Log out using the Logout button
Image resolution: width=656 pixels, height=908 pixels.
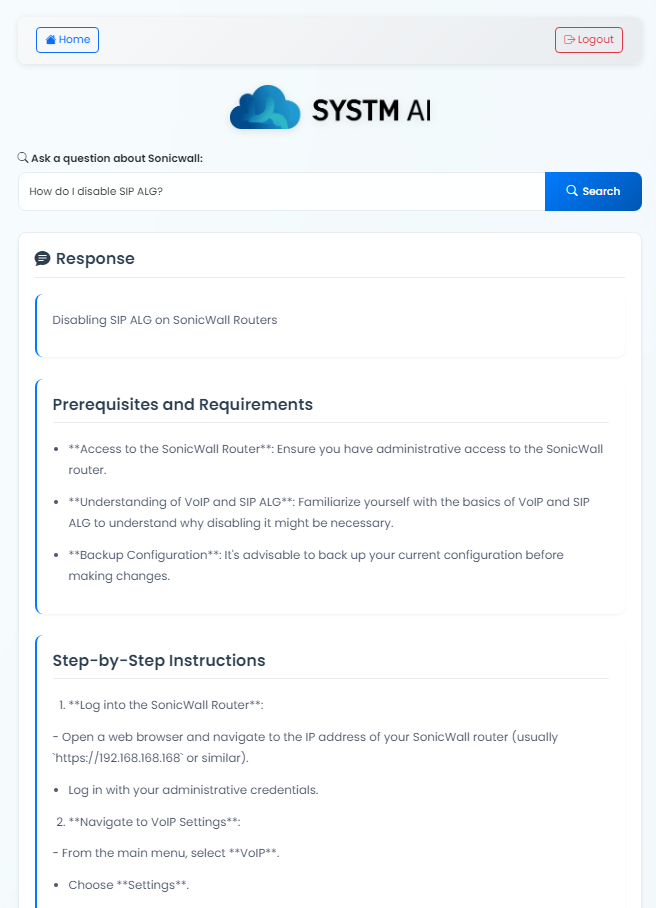pyautogui.click(x=589, y=40)
